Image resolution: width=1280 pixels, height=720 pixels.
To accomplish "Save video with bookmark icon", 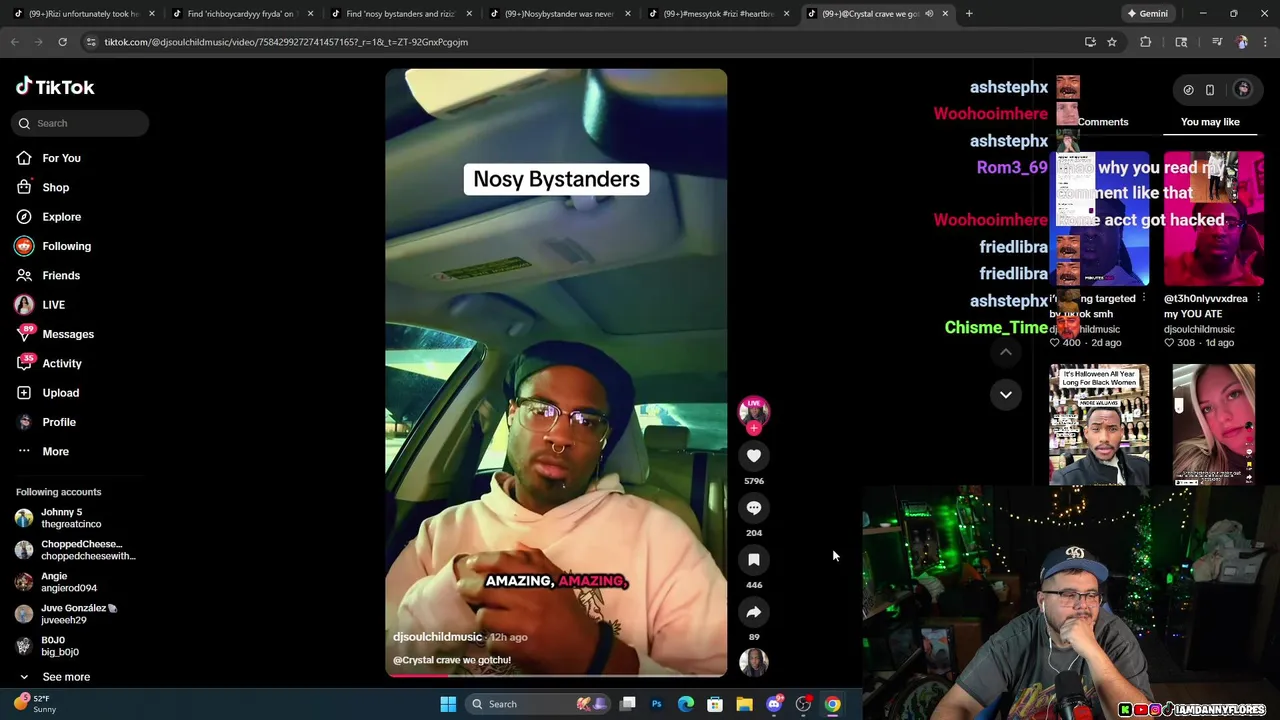I will (x=754, y=560).
